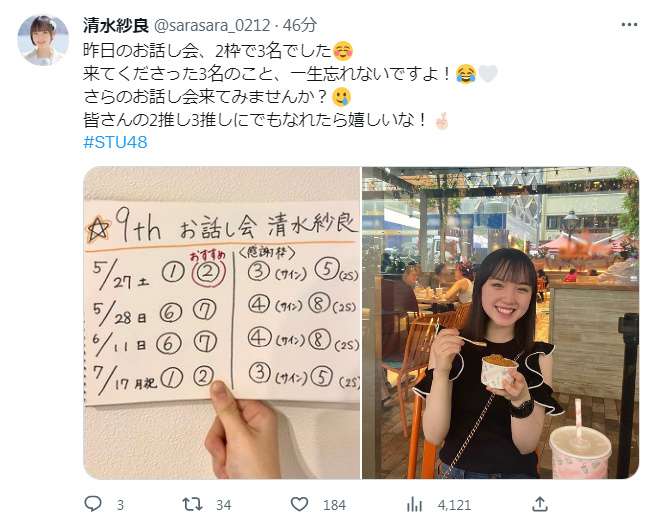The image size is (649, 525).
Task: Click the tweet text line starting 昨日のお話し会
Action: coord(208,51)
